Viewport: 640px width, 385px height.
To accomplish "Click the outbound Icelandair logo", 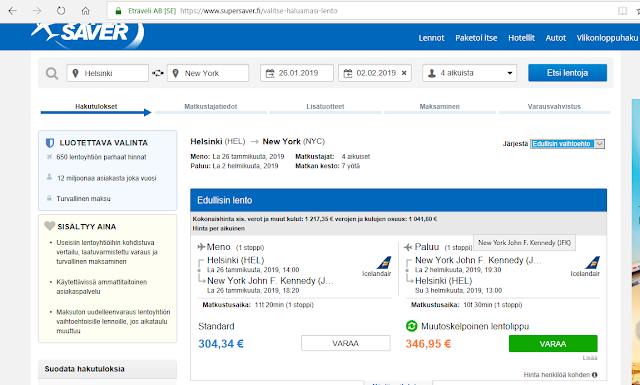I will (377, 267).
